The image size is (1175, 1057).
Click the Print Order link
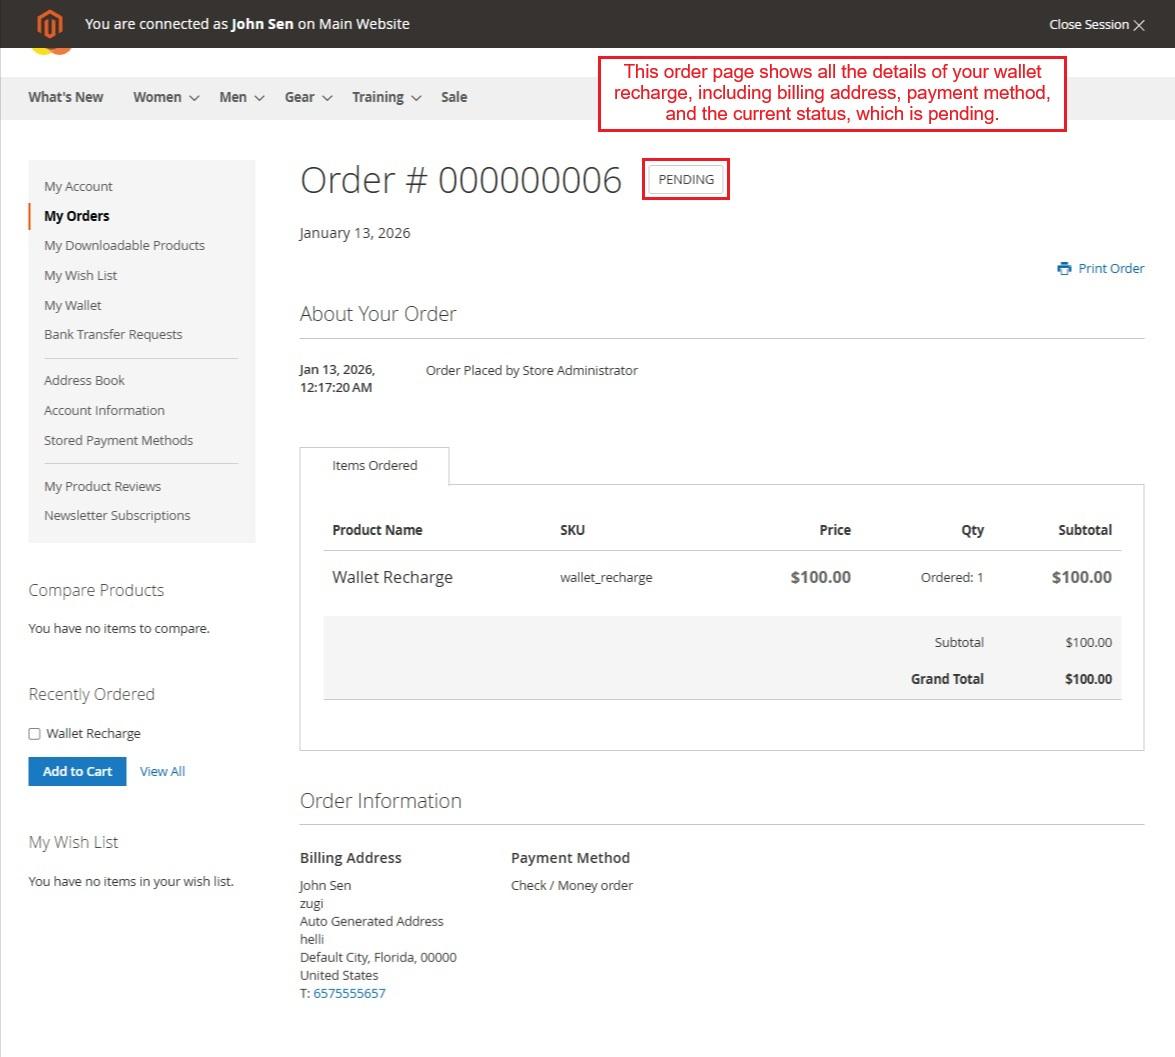(1110, 268)
